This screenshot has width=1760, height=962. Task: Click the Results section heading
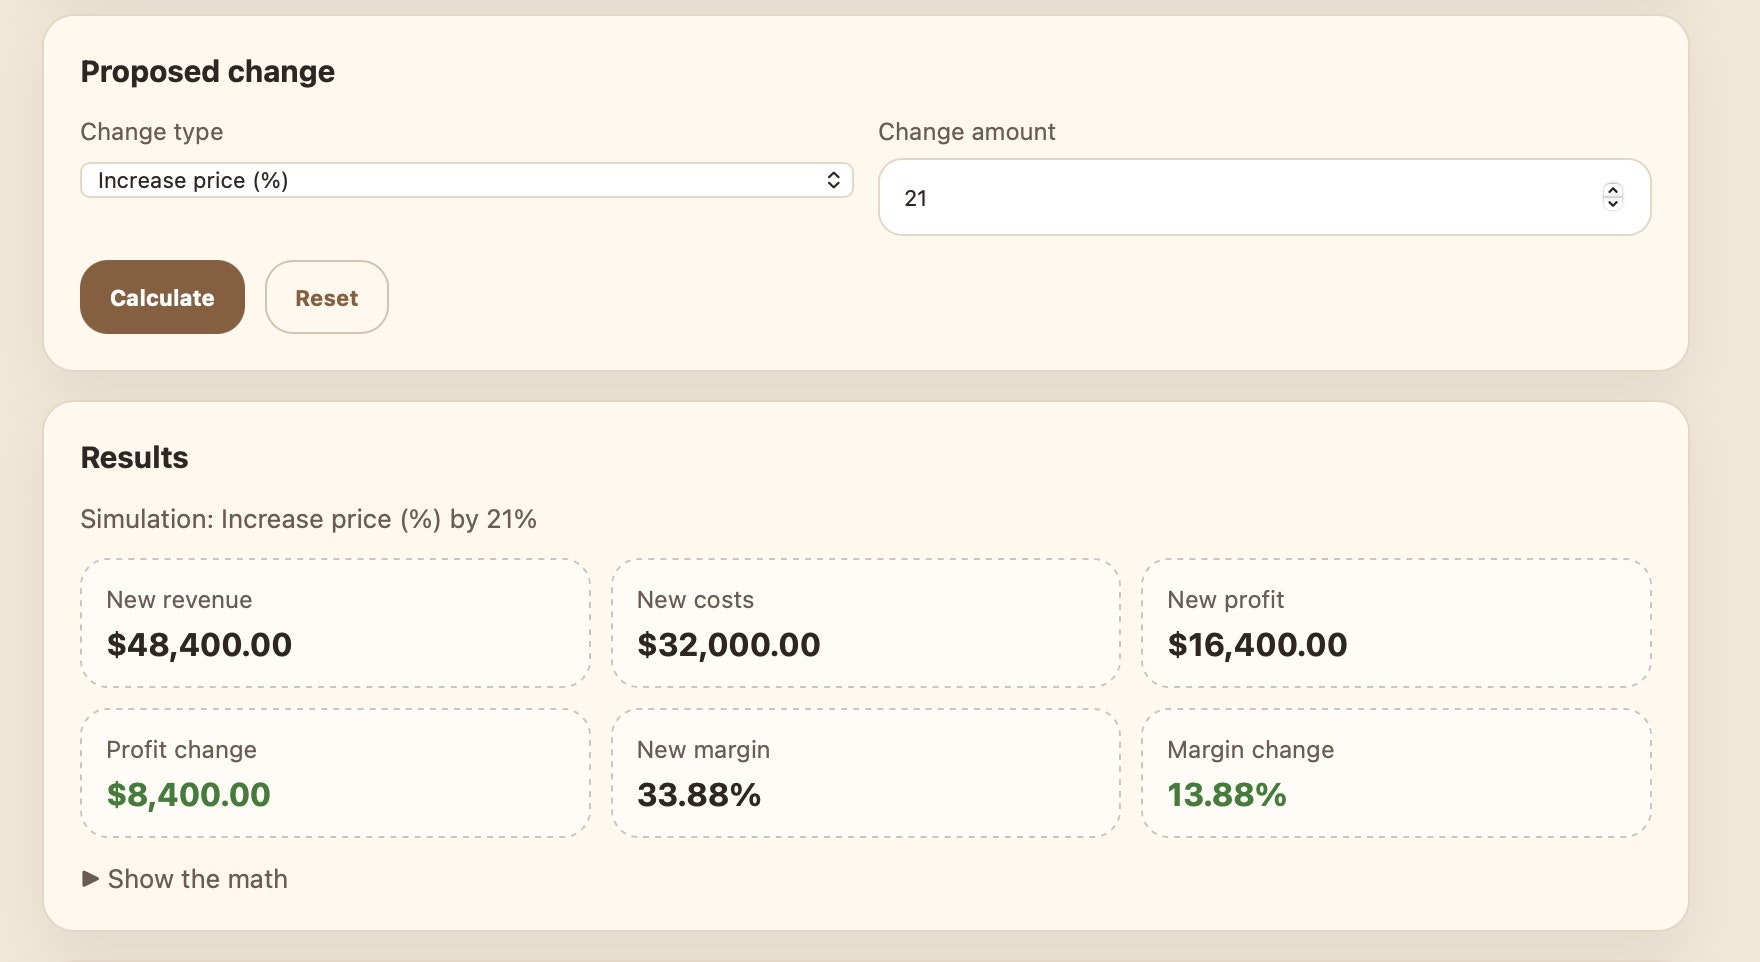coord(134,457)
